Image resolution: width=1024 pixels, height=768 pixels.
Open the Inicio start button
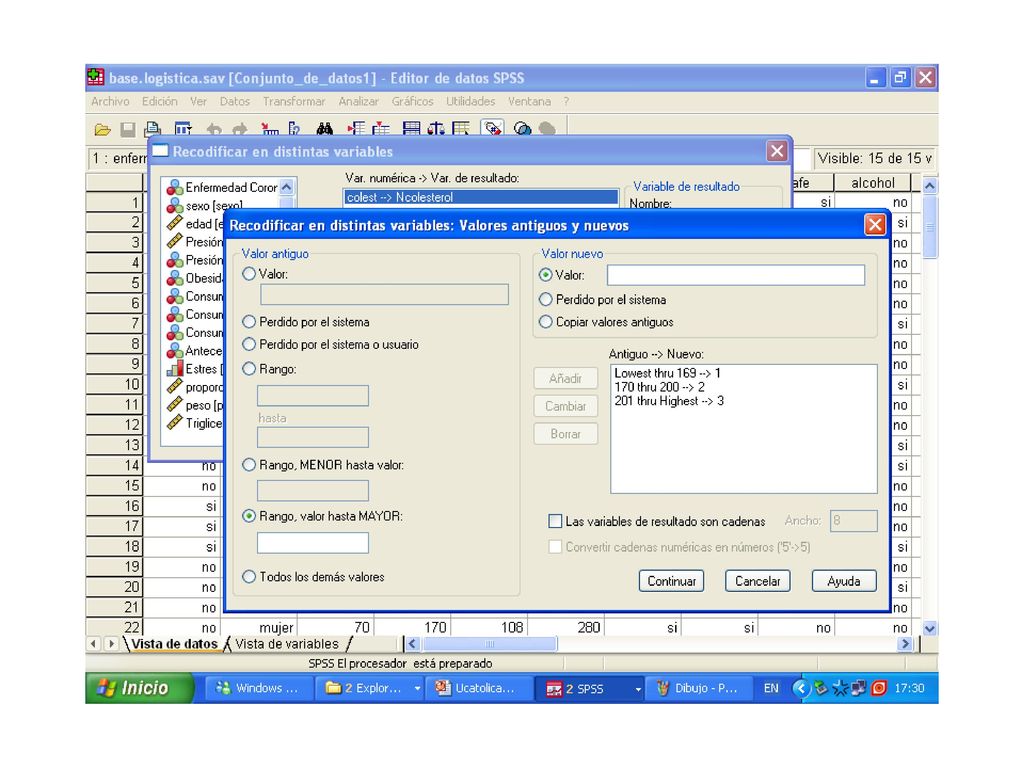click(139, 688)
